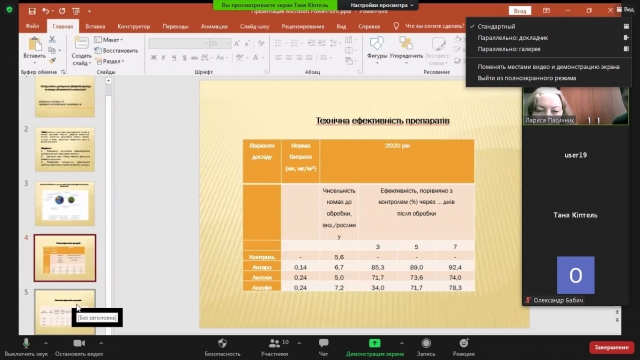Click the slide panel vertical scrollbar
This screenshot has width=640, height=360.
[x=108, y=204]
